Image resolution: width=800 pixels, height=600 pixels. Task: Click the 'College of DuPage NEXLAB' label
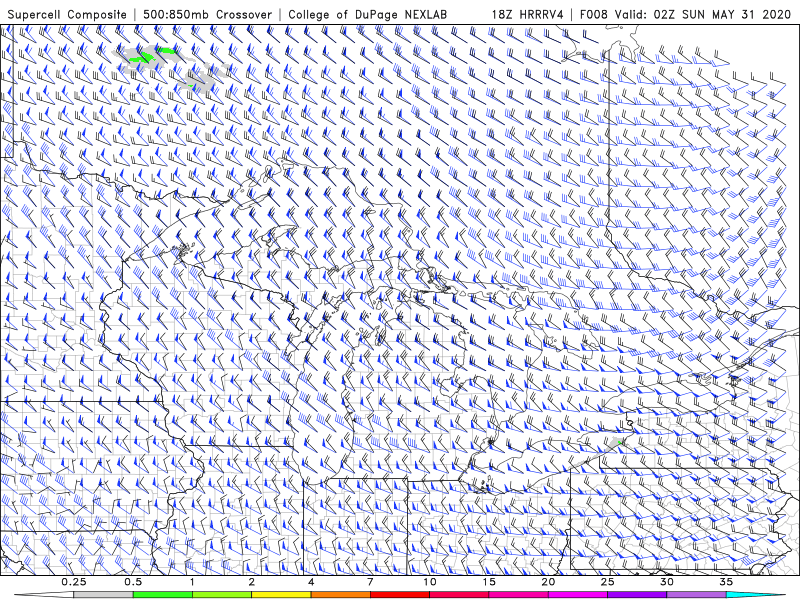(367, 14)
